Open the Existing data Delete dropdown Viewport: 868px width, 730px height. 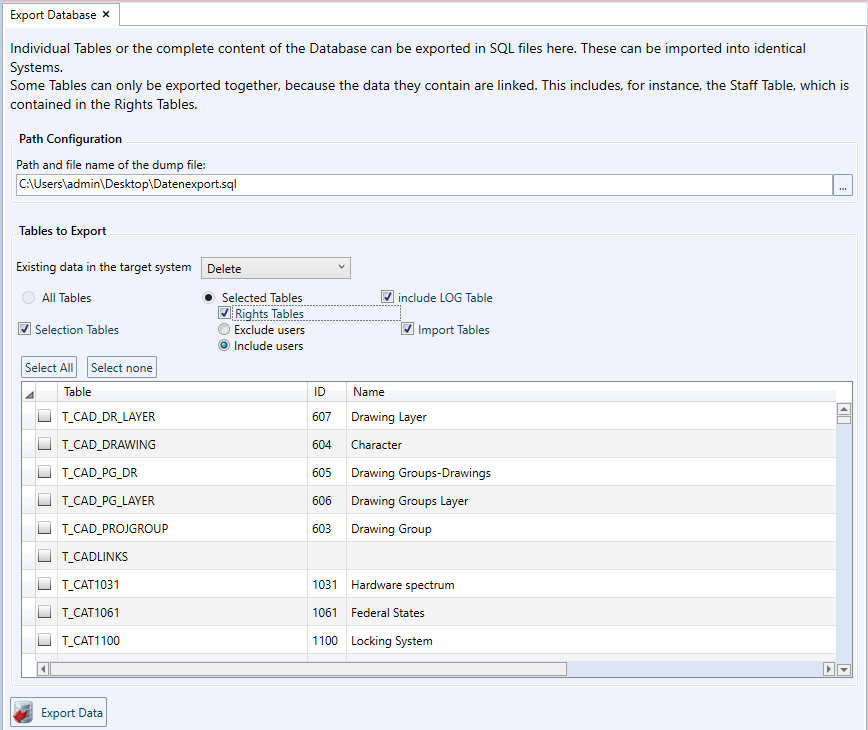click(x=276, y=268)
